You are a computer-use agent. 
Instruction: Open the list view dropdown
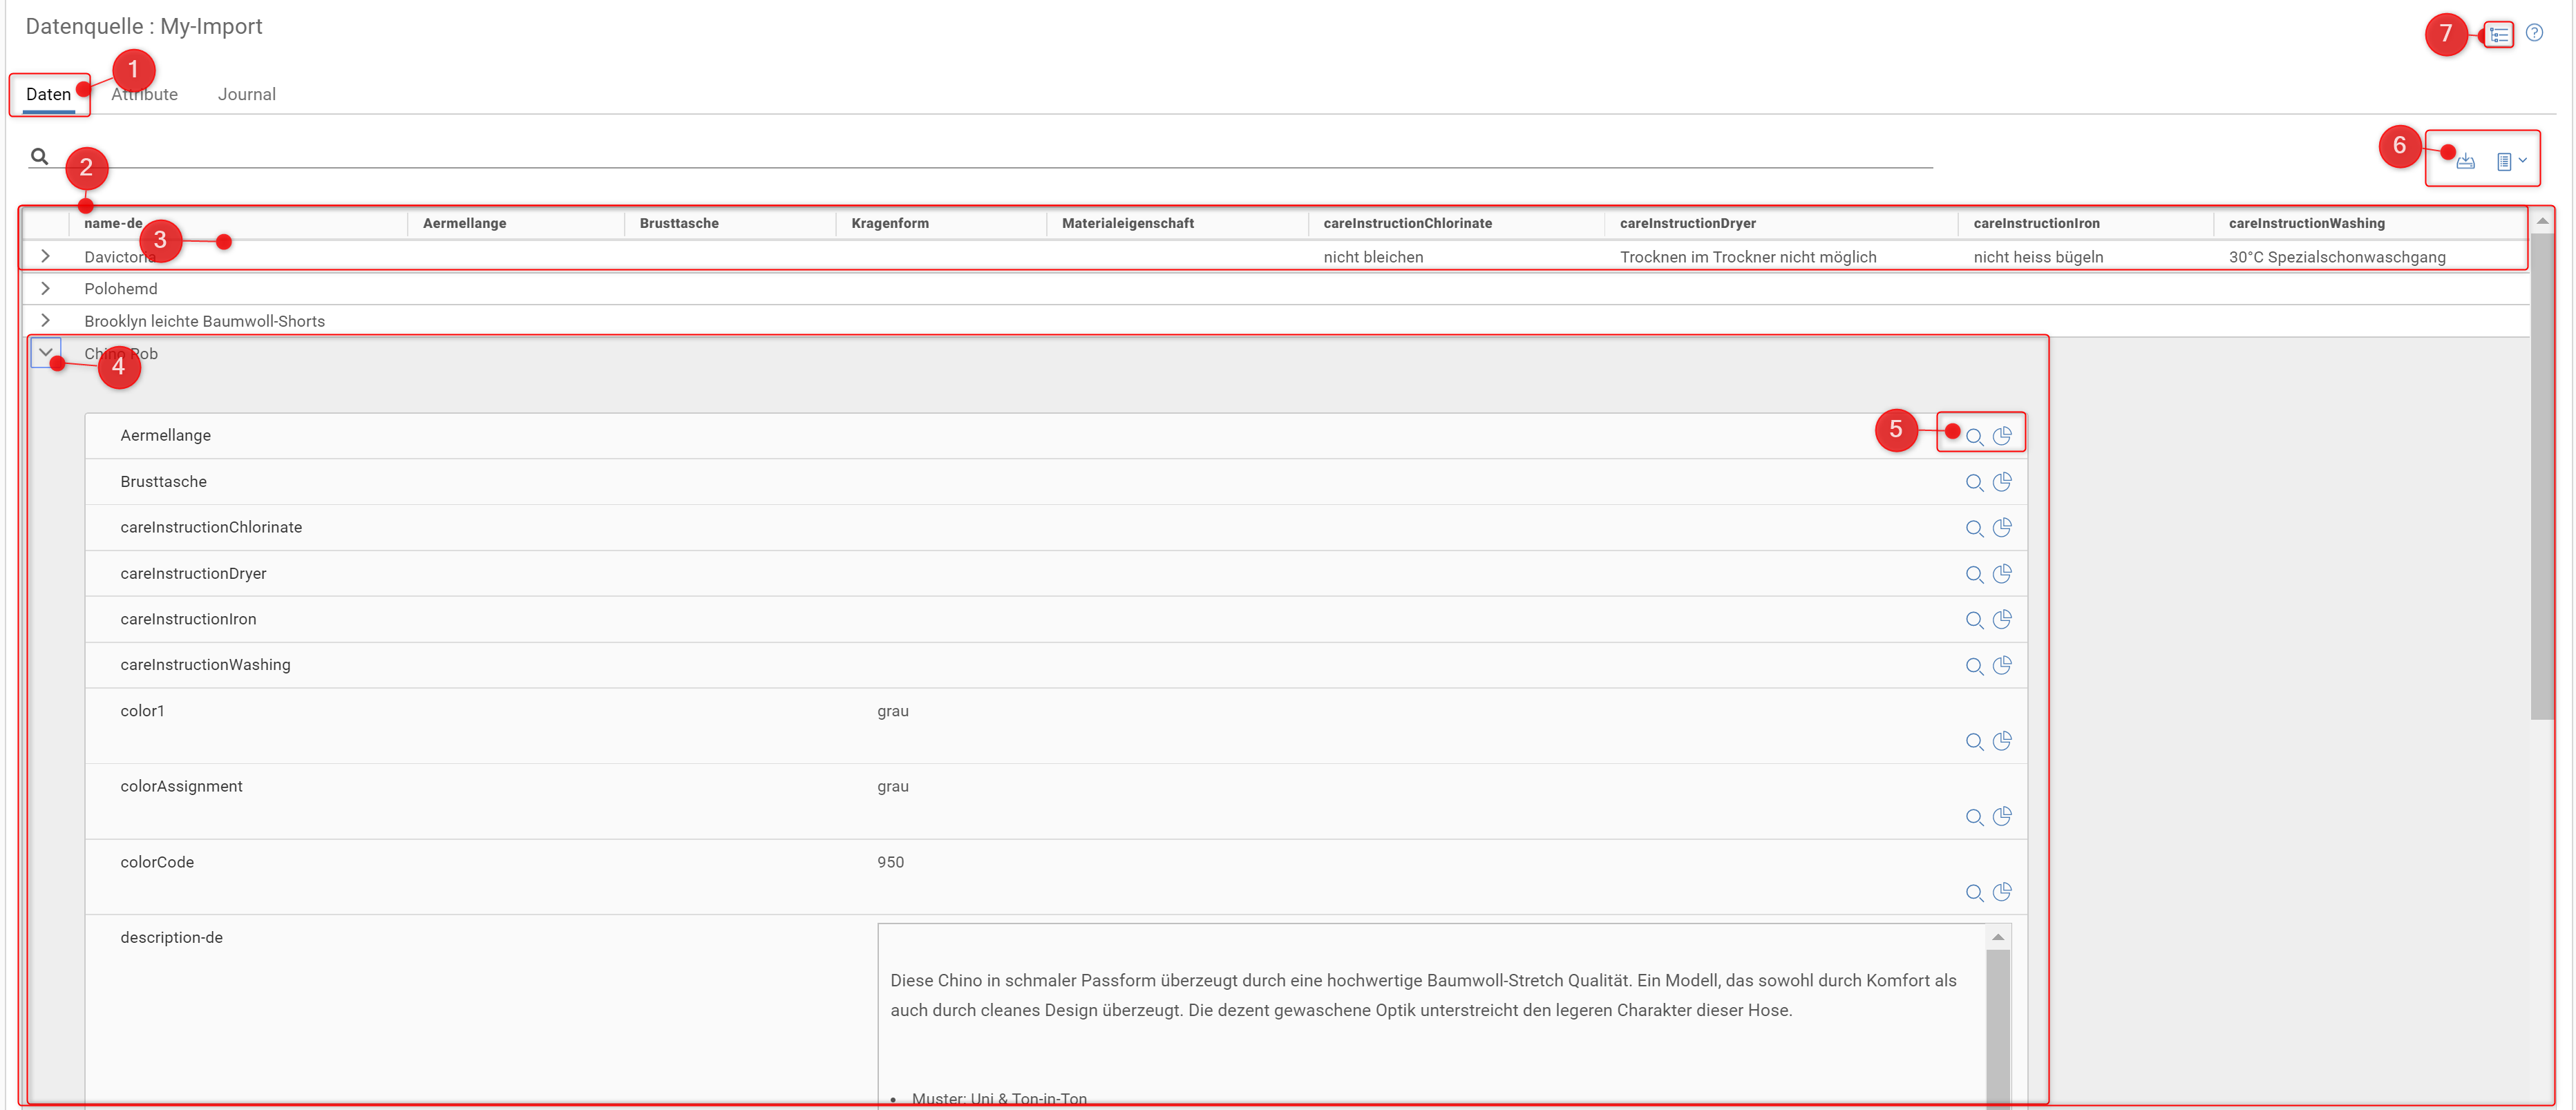(x=2510, y=161)
